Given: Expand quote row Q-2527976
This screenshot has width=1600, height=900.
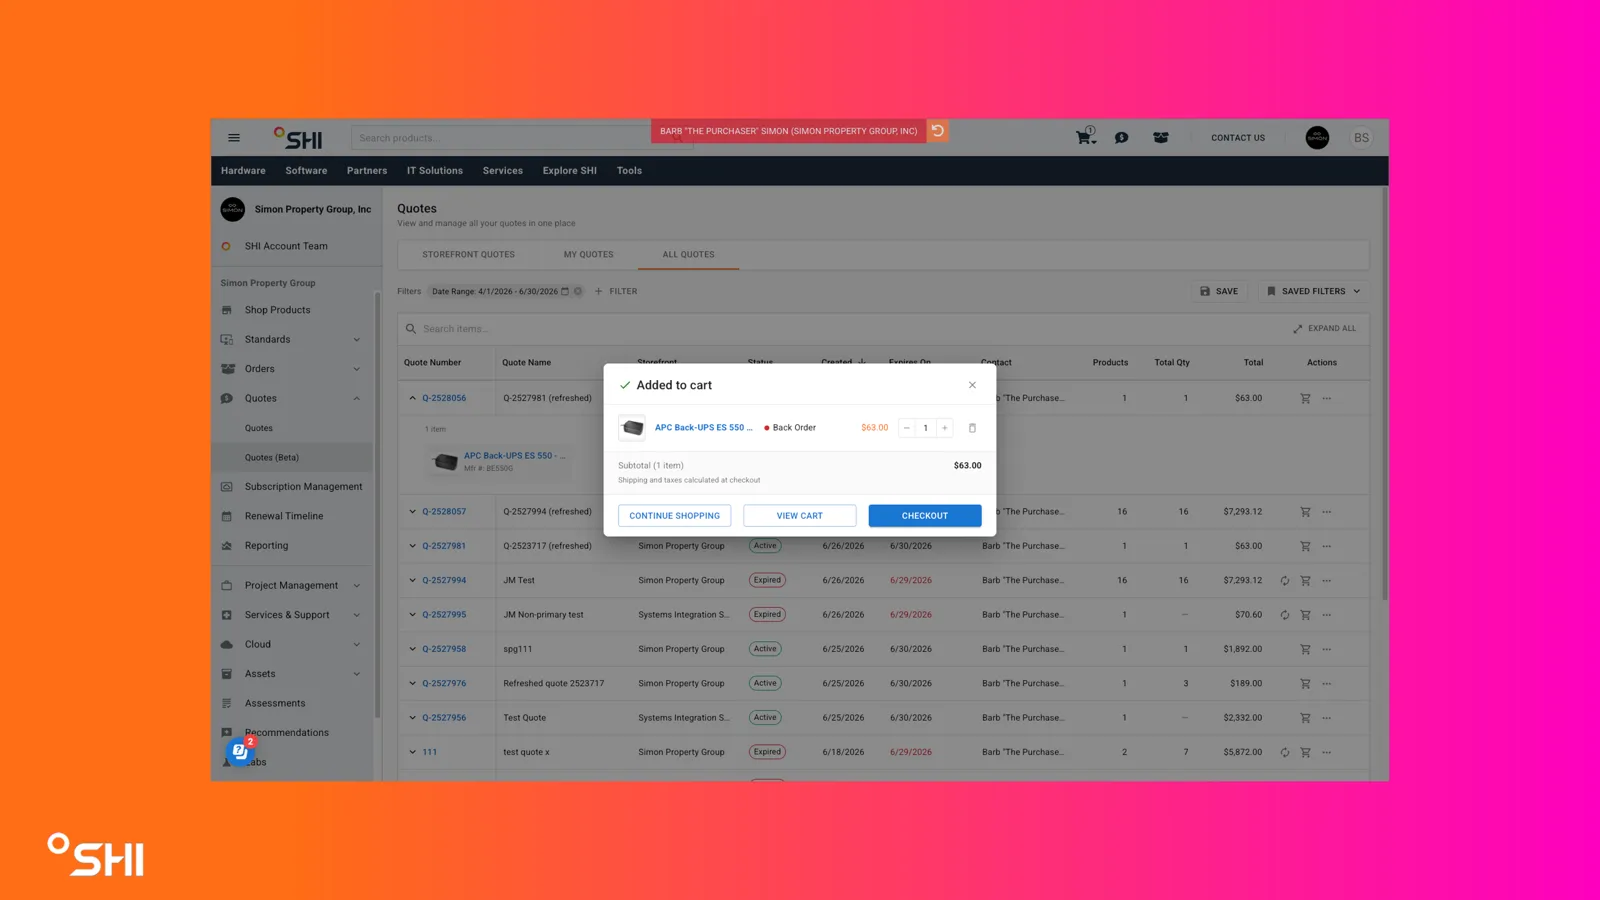Looking at the screenshot, I should tap(412, 683).
